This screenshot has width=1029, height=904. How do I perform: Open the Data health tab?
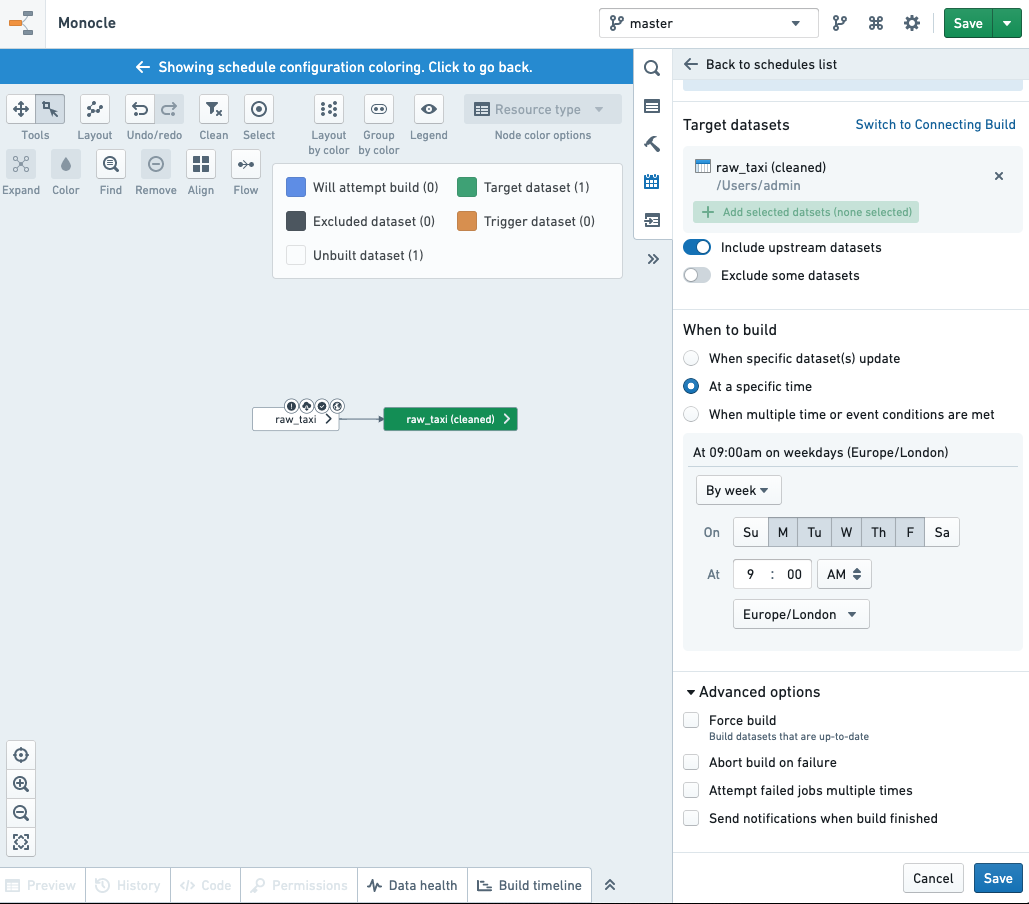[x=412, y=886]
